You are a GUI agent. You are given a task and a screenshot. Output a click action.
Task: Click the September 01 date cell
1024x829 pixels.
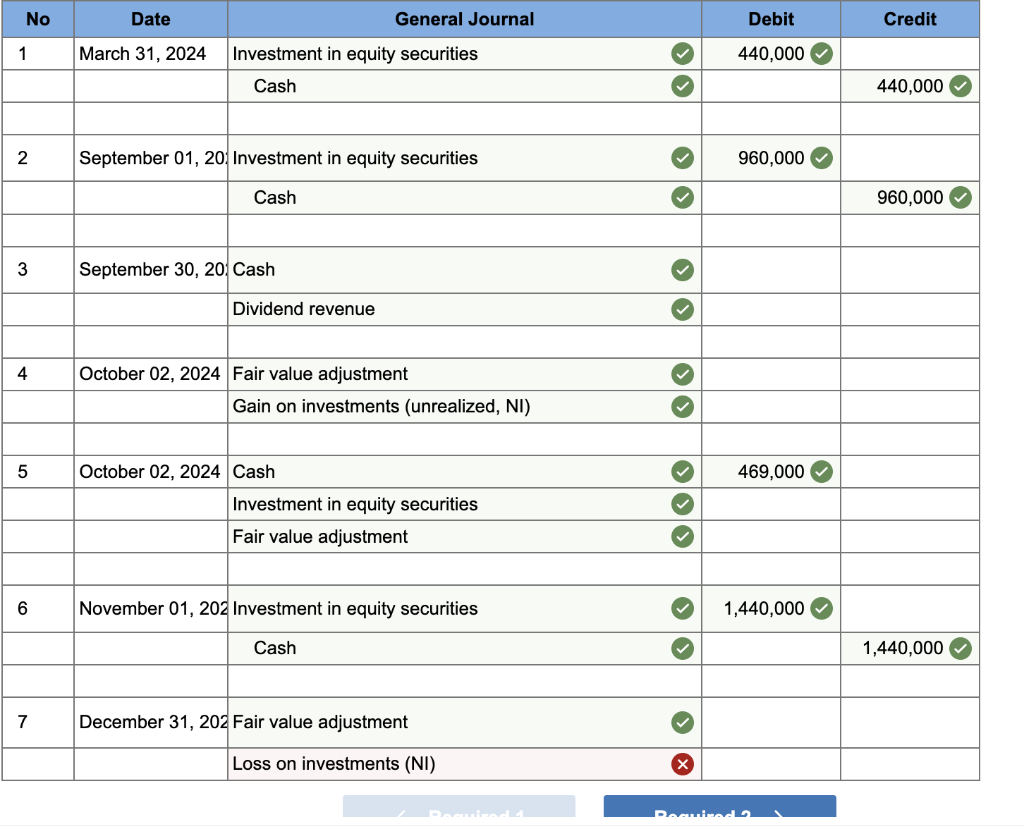pyautogui.click(x=151, y=158)
